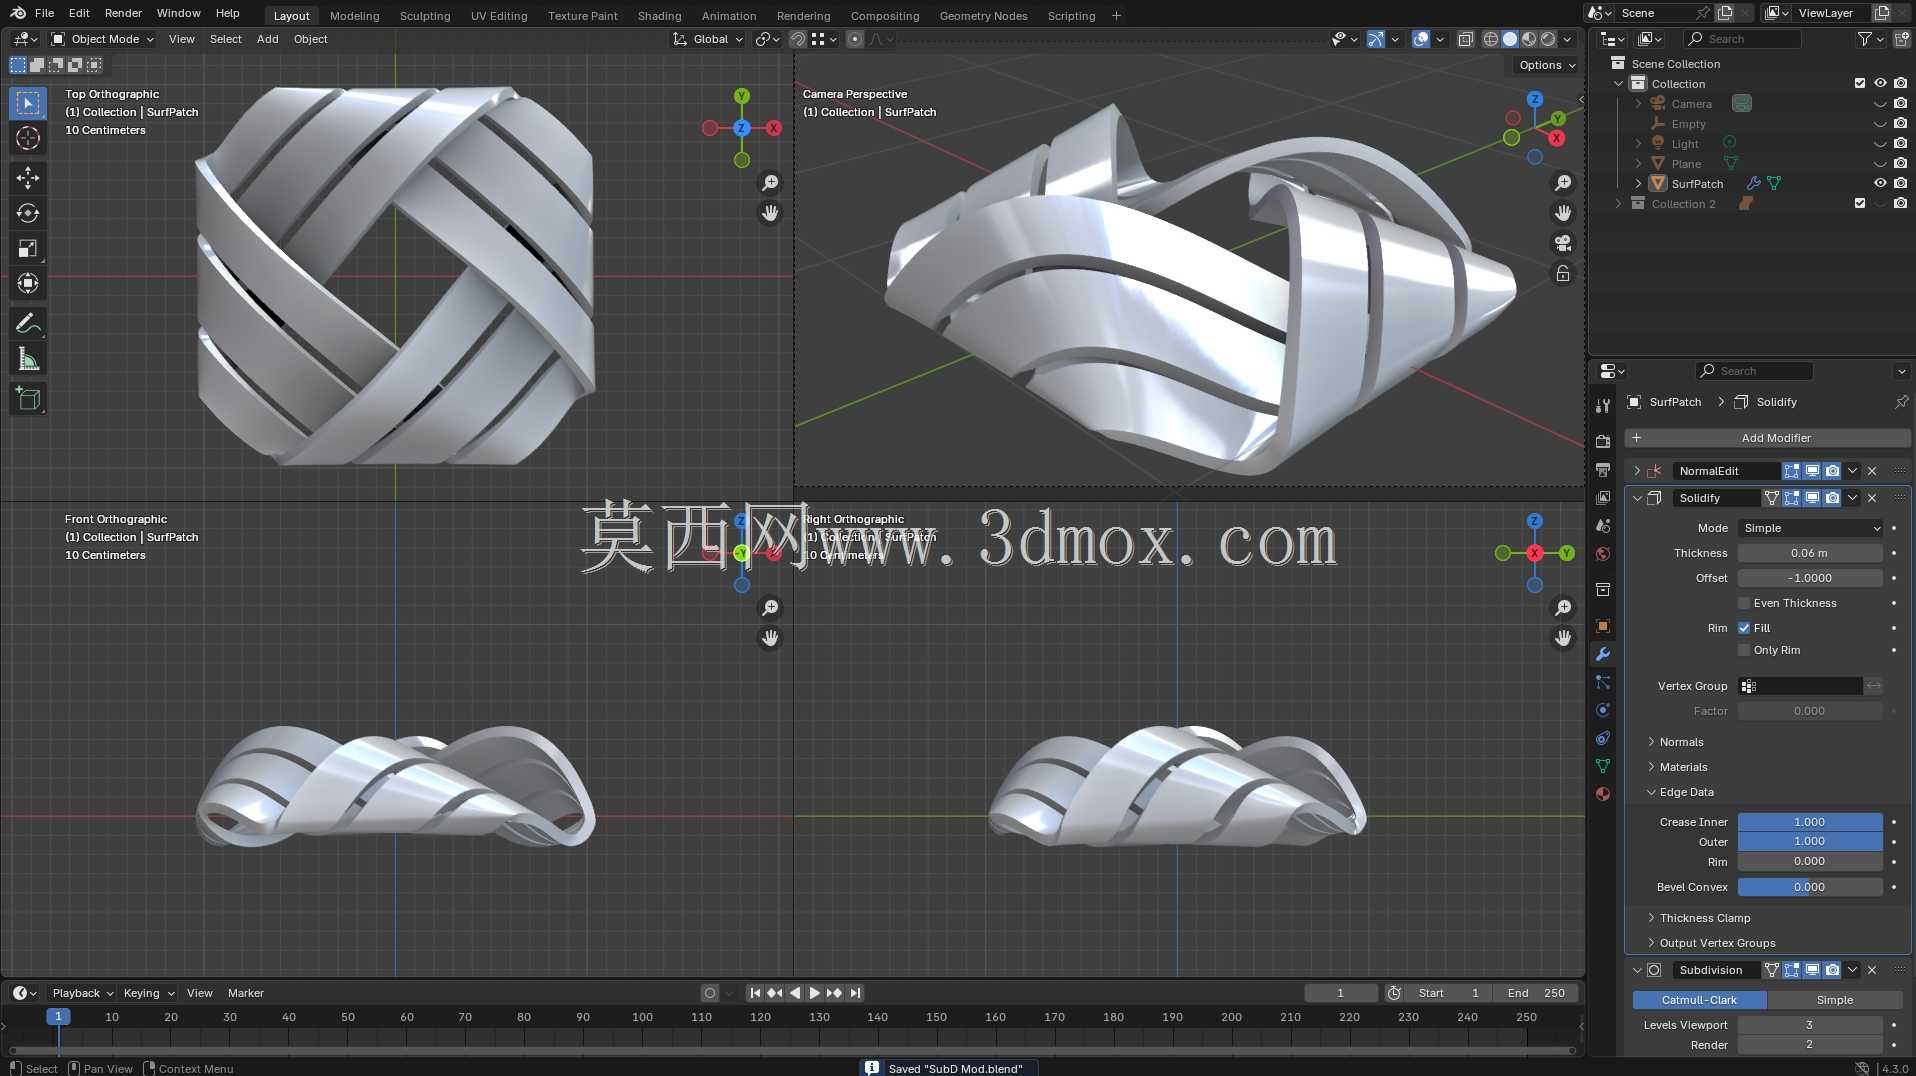Enable the Even Thickness checkbox
The image size is (1916, 1076).
(1744, 603)
